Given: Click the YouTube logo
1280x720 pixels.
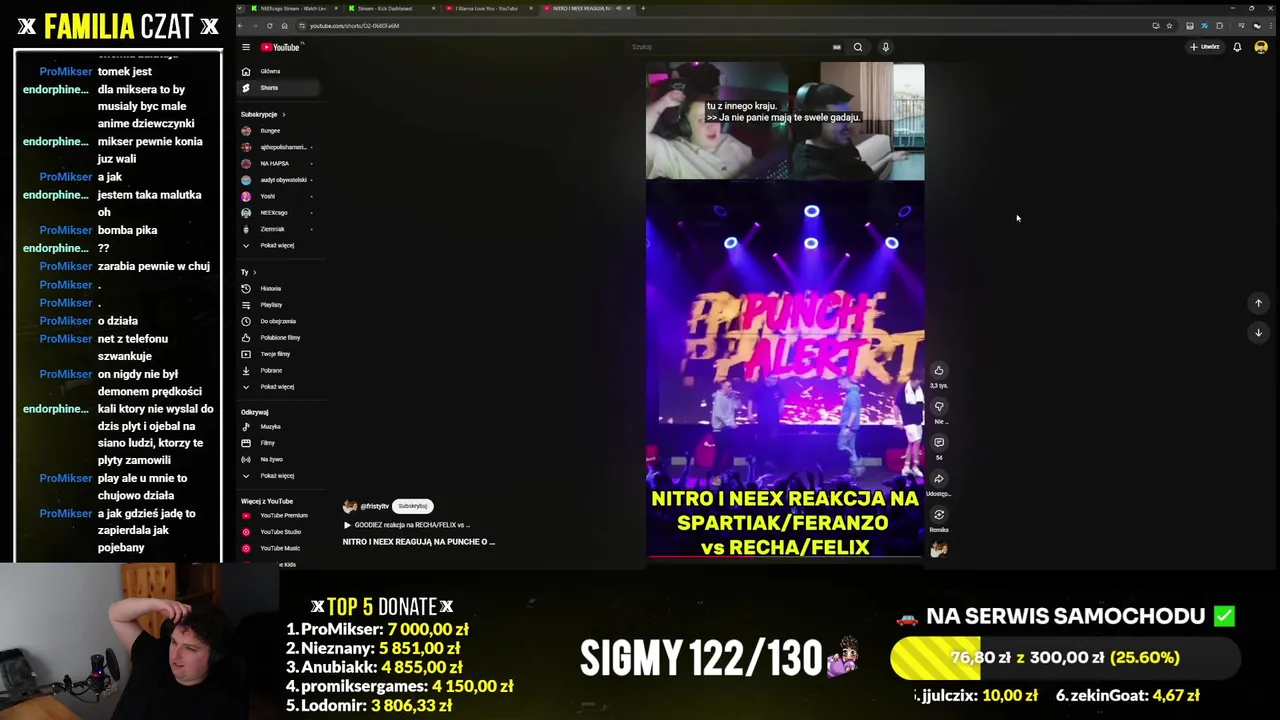Looking at the screenshot, I should (280, 47).
